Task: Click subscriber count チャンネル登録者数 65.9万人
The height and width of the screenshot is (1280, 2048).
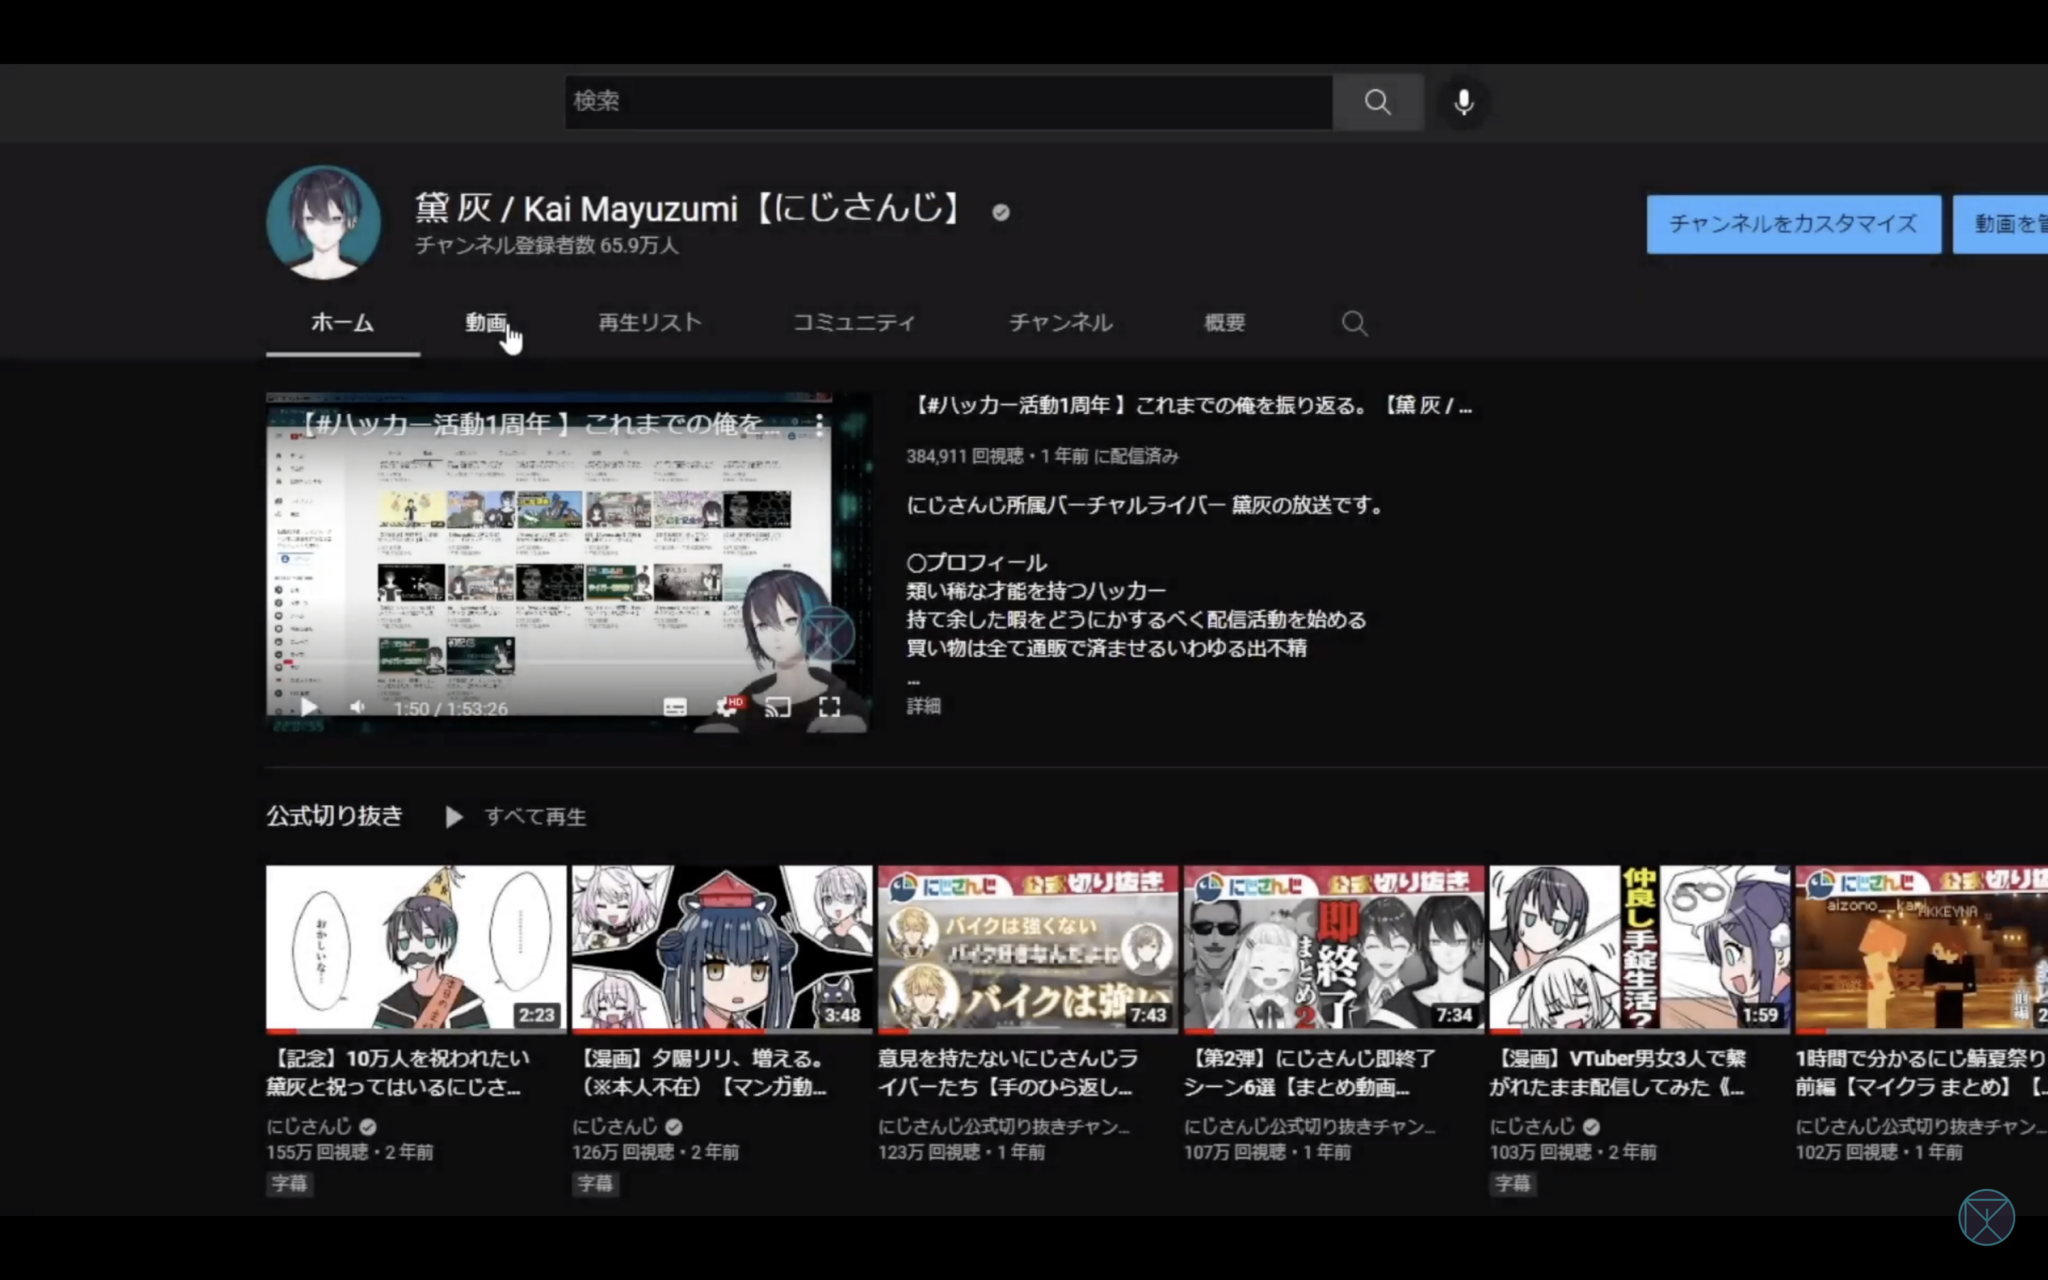Action: click(547, 245)
